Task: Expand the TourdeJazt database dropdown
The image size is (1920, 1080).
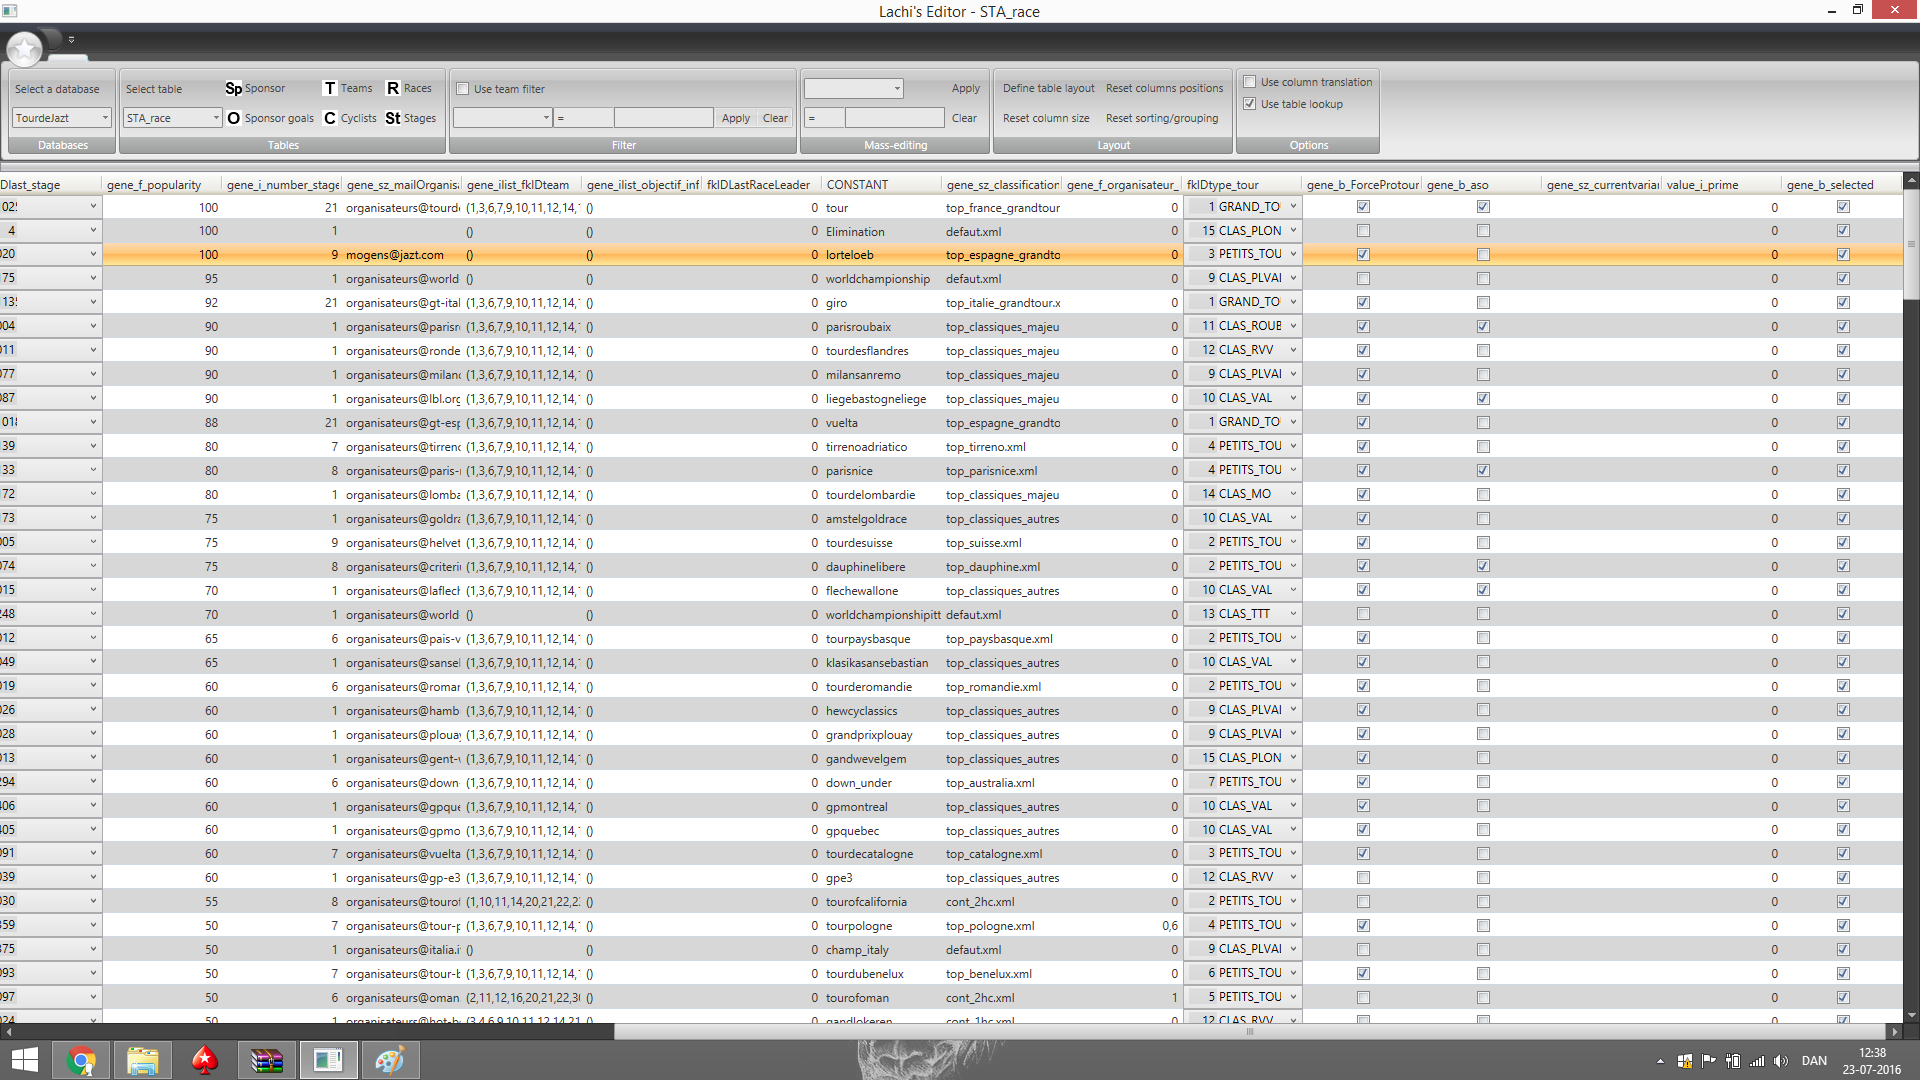Action: point(105,118)
